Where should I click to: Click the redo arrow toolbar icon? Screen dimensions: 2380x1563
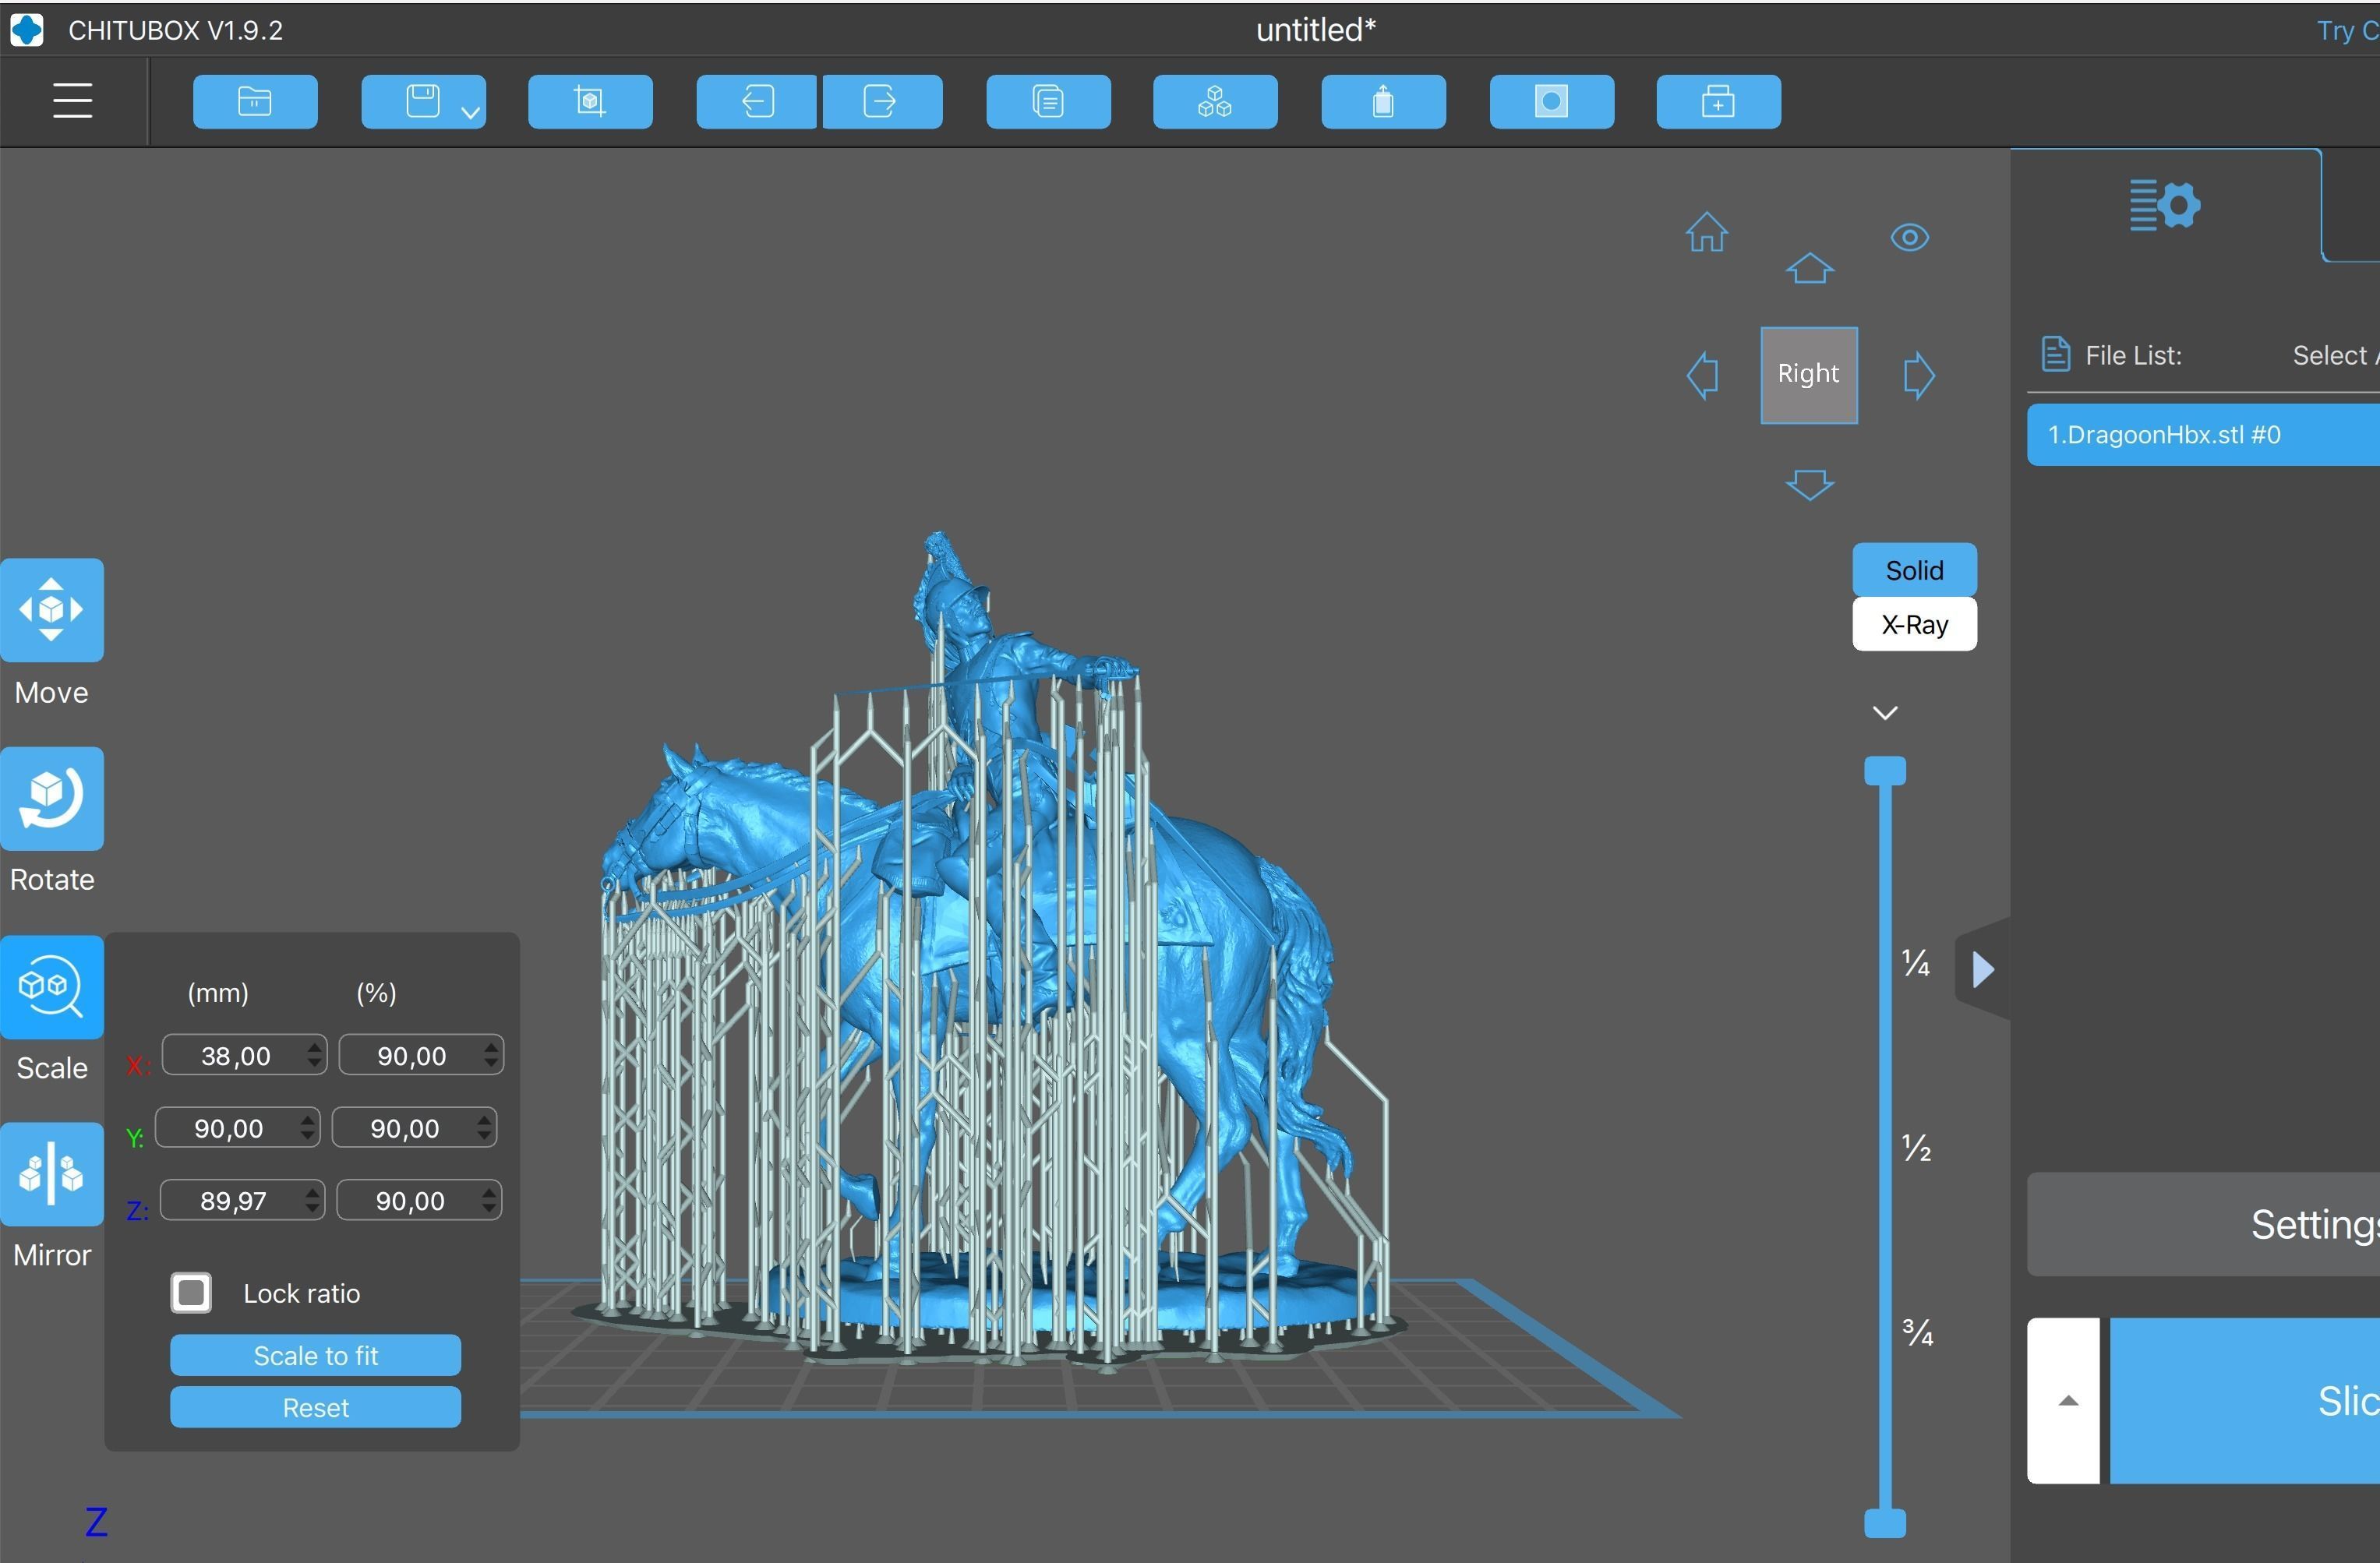point(881,101)
